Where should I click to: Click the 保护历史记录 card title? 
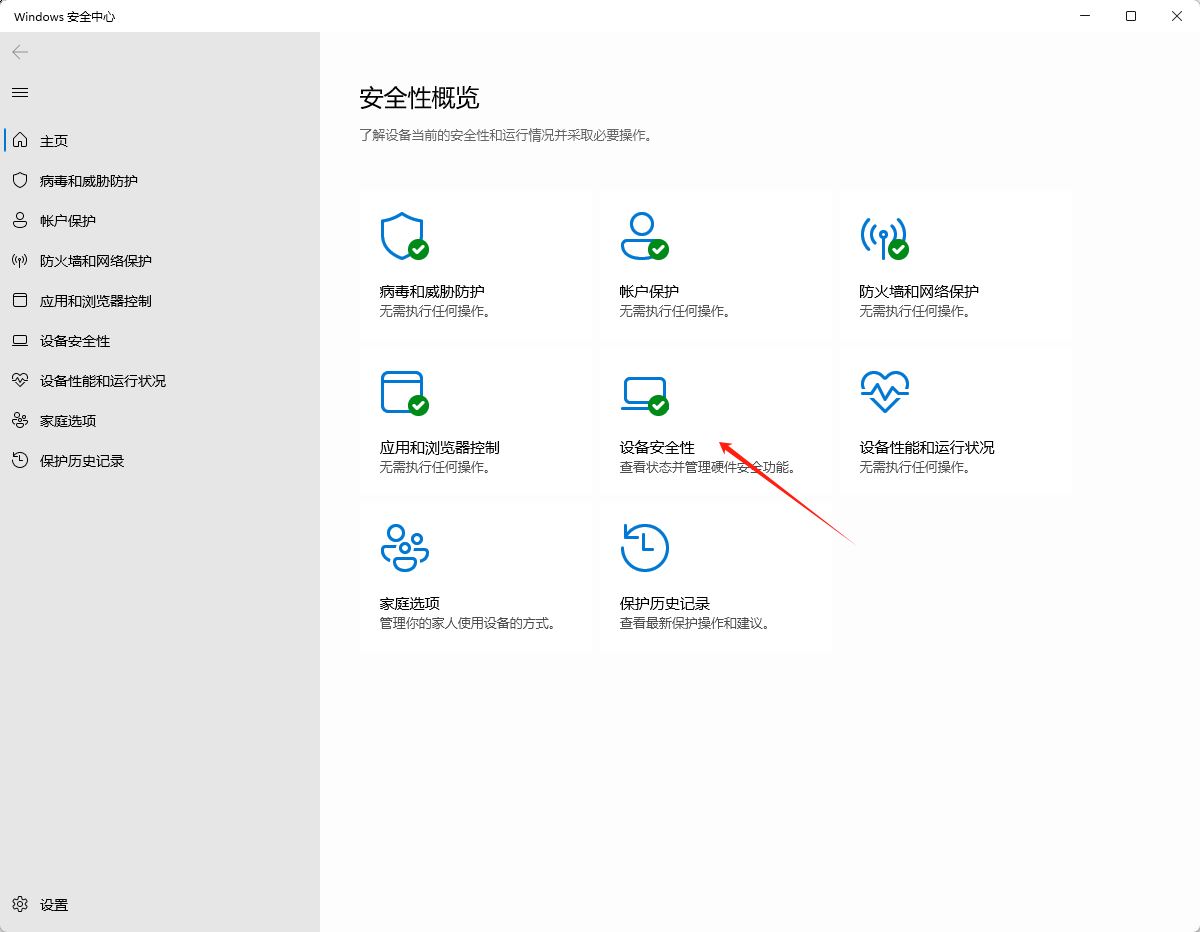tap(664, 604)
